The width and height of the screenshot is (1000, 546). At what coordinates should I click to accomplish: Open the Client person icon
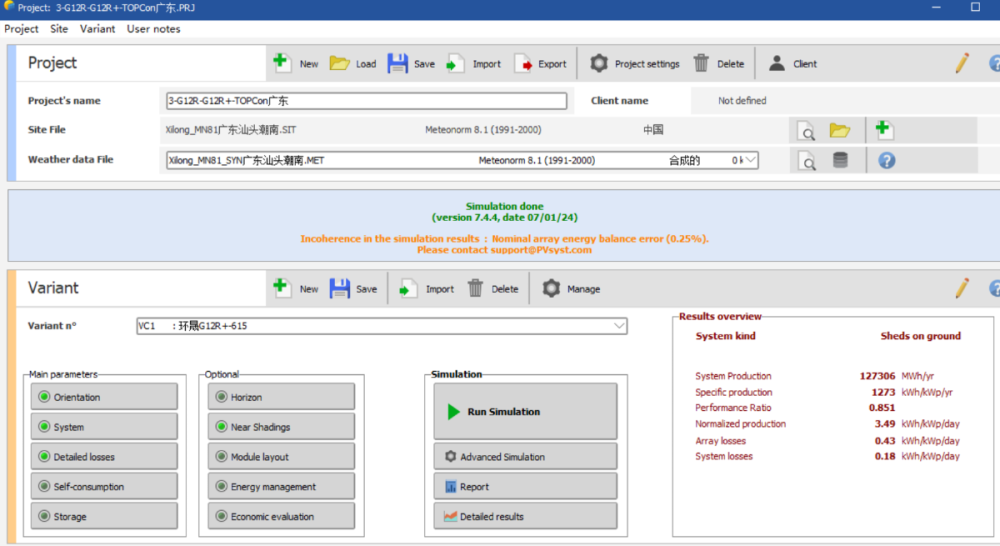(777, 64)
